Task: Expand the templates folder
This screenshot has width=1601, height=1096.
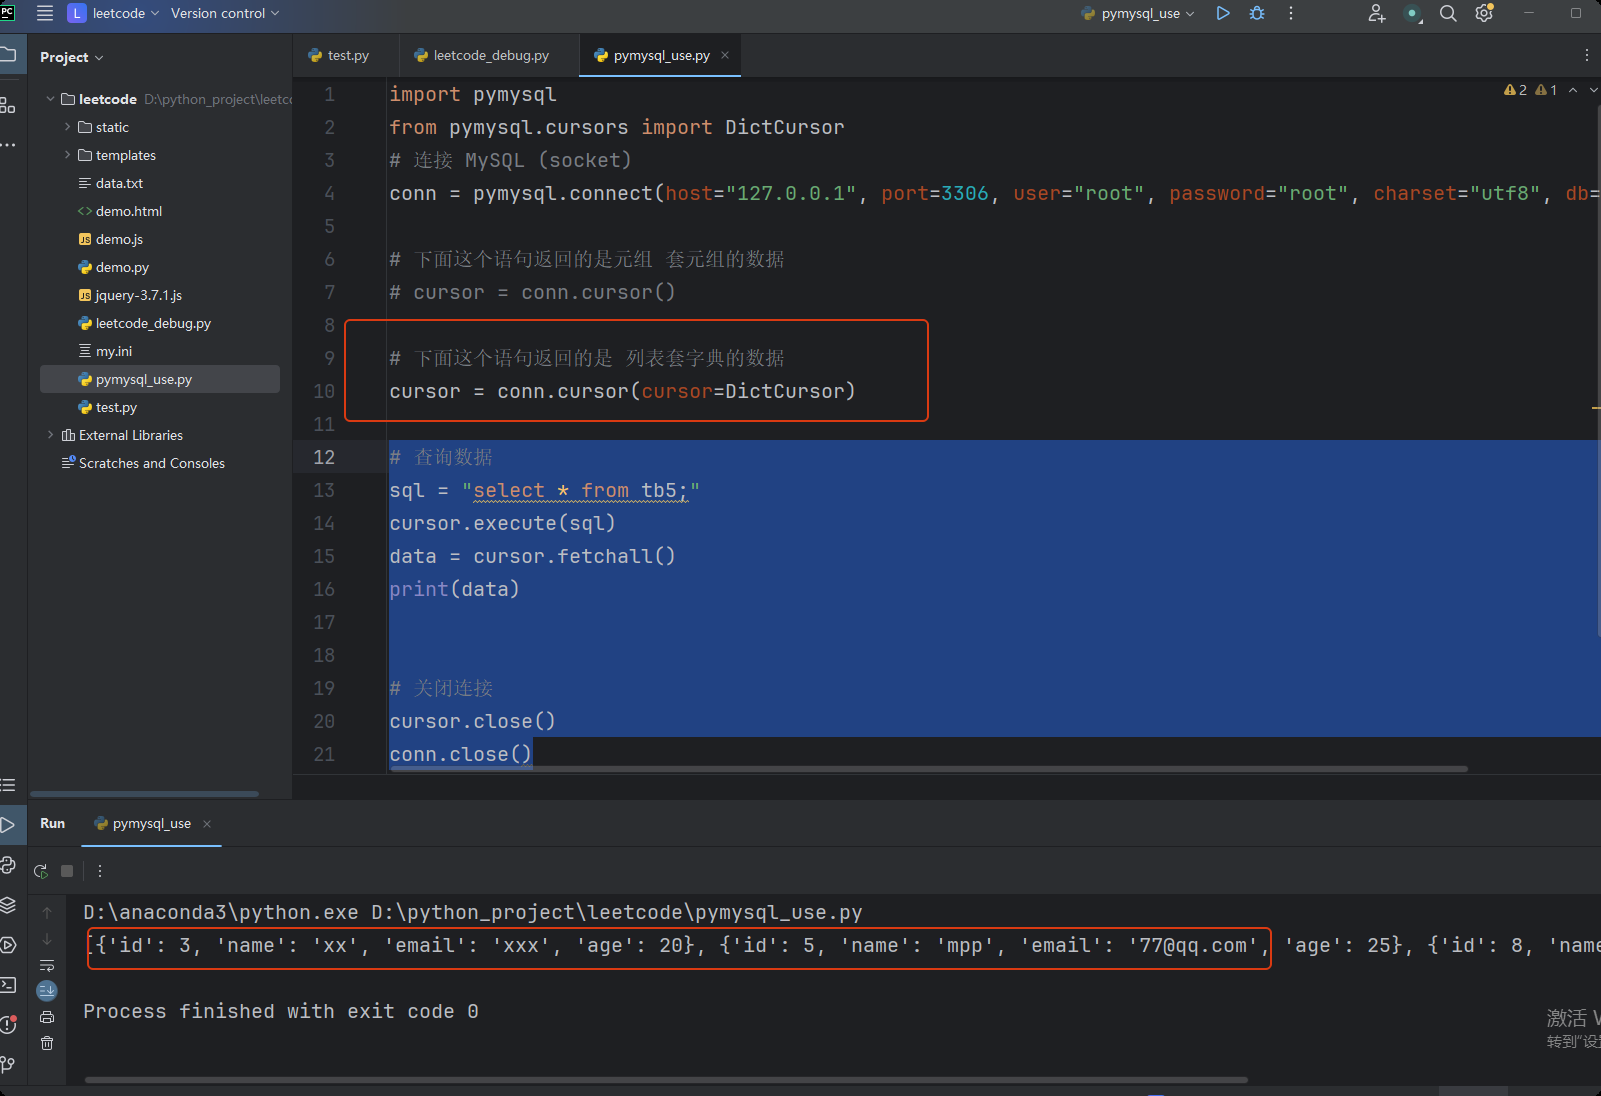Action: 67,155
